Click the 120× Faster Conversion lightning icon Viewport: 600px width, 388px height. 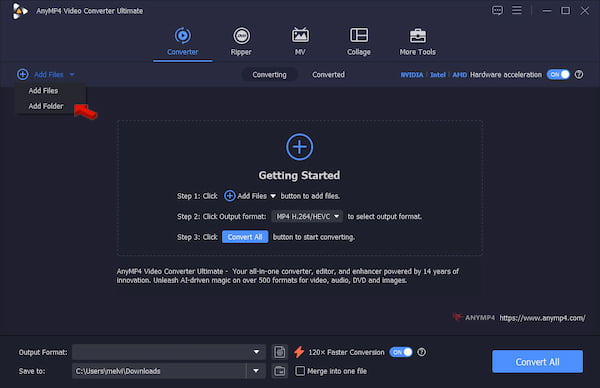pos(299,352)
